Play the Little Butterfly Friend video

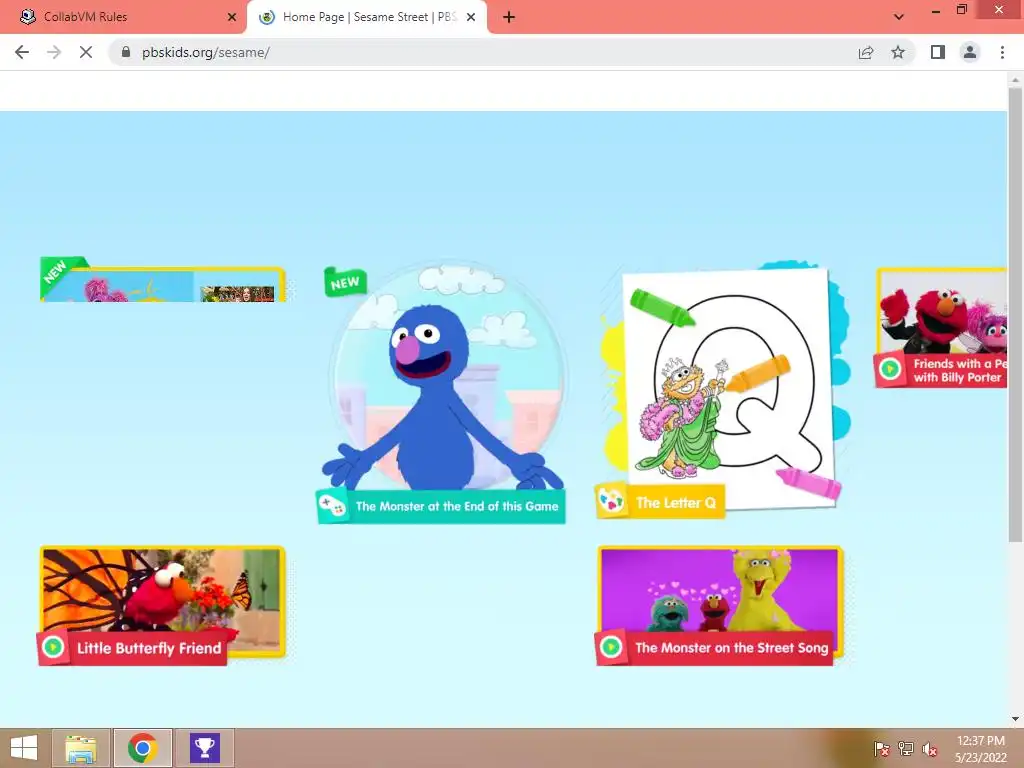click(x=53, y=647)
